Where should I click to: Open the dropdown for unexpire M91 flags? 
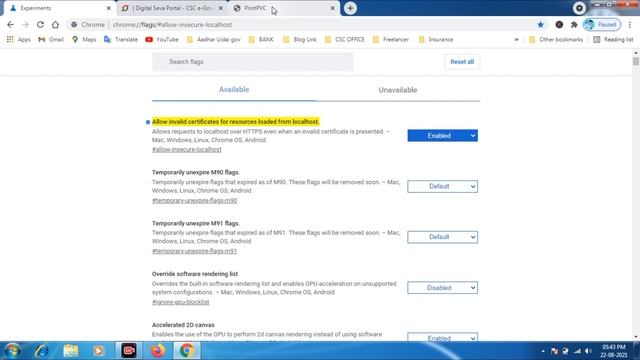tap(442, 237)
